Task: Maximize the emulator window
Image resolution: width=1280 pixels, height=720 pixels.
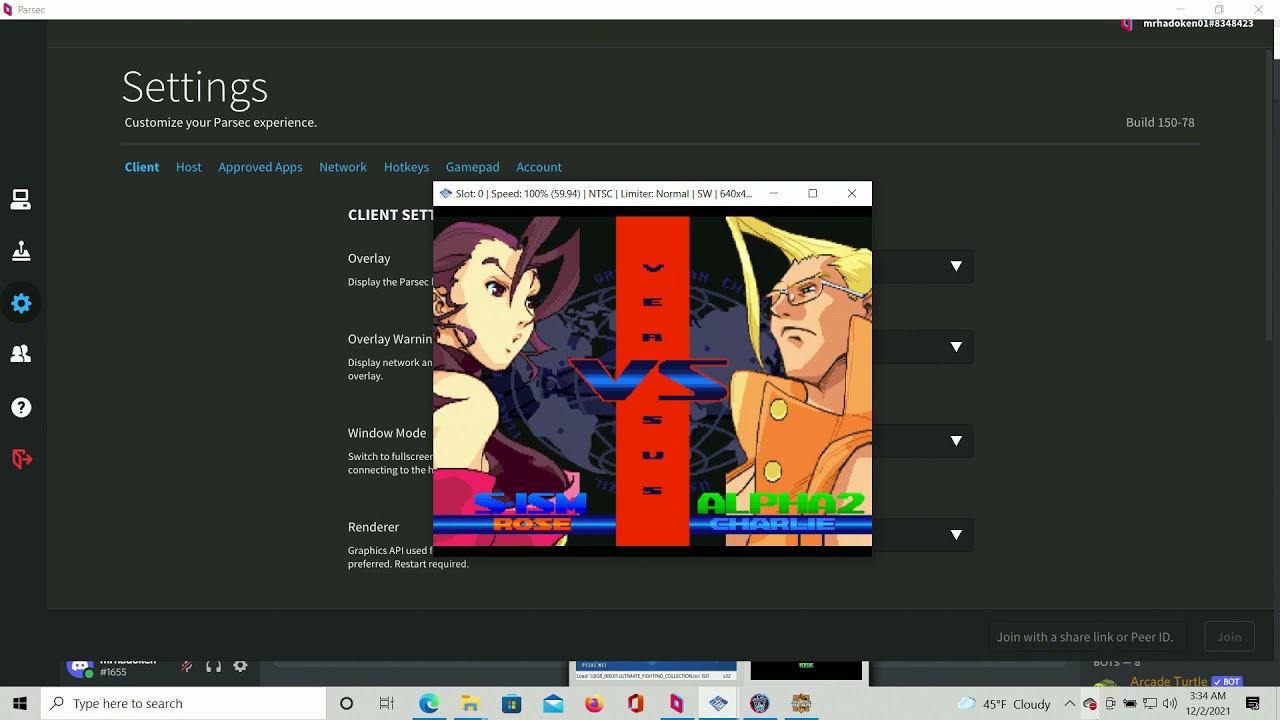Action: [812, 193]
